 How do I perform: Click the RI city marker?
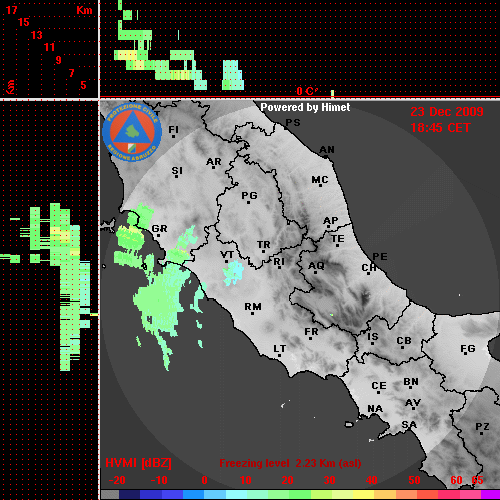click(x=279, y=263)
